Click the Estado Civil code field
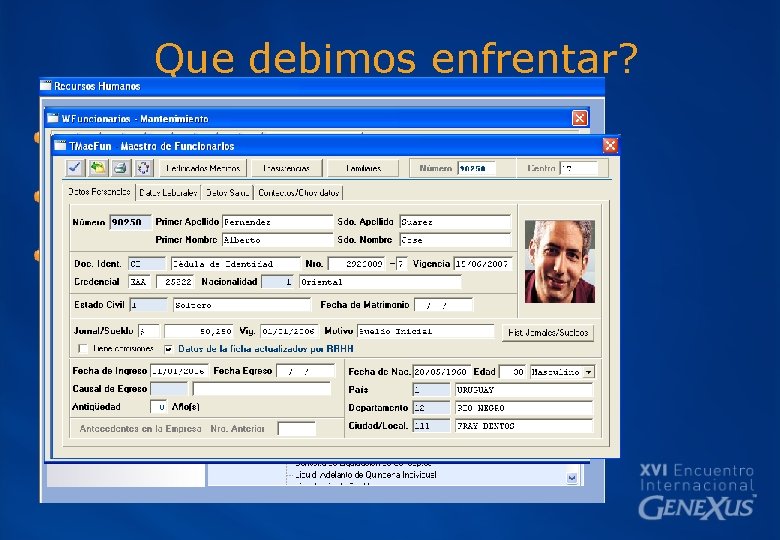The image size is (780, 540). click(x=148, y=305)
